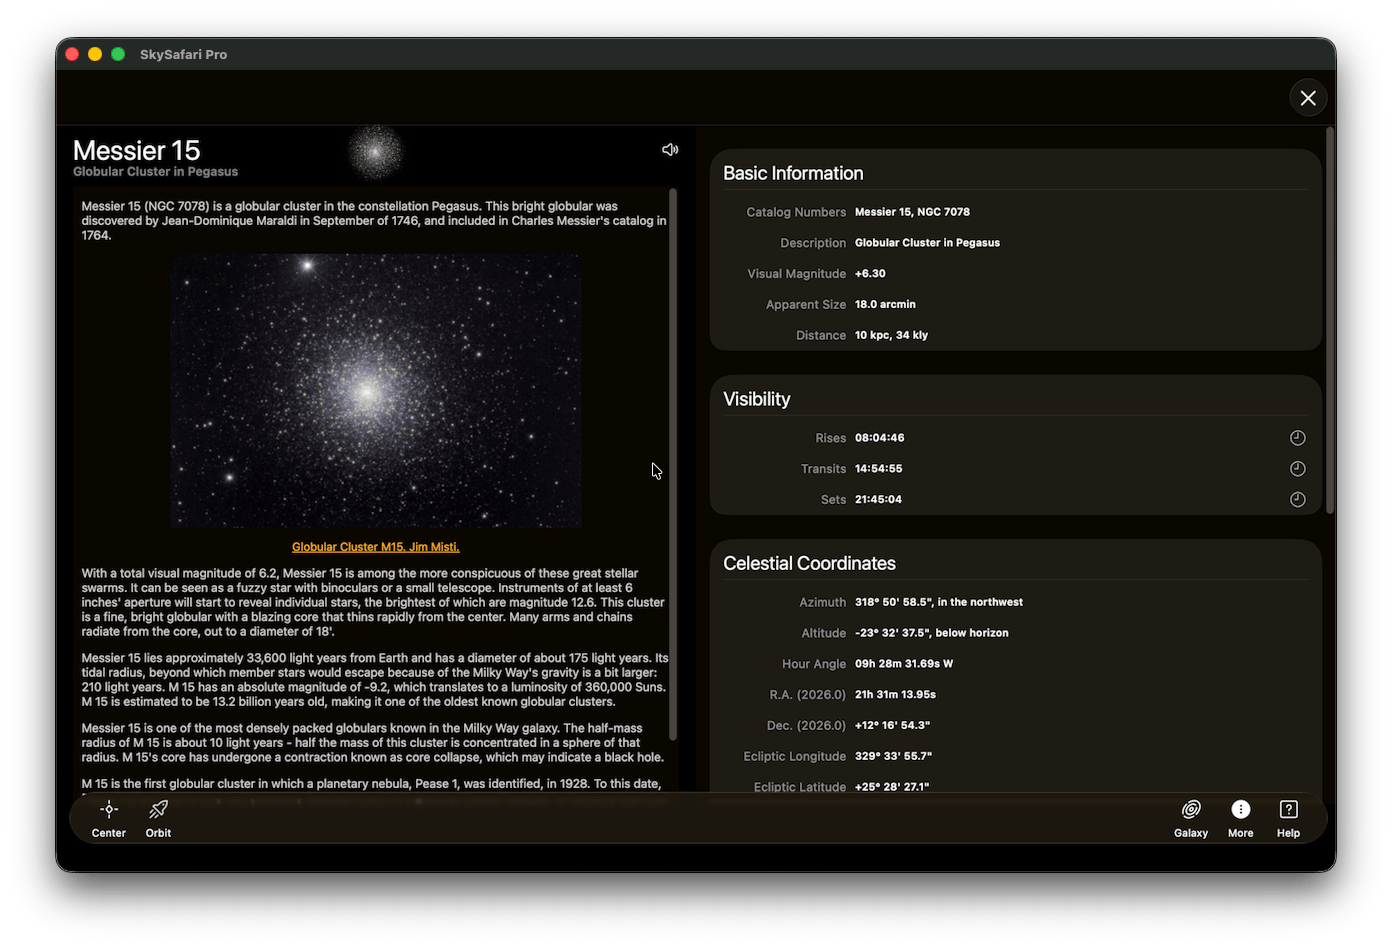The height and width of the screenshot is (946, 1392).
Task: Open the Globular Cluster M15, Jim Misti link
Action: [376, 547]
